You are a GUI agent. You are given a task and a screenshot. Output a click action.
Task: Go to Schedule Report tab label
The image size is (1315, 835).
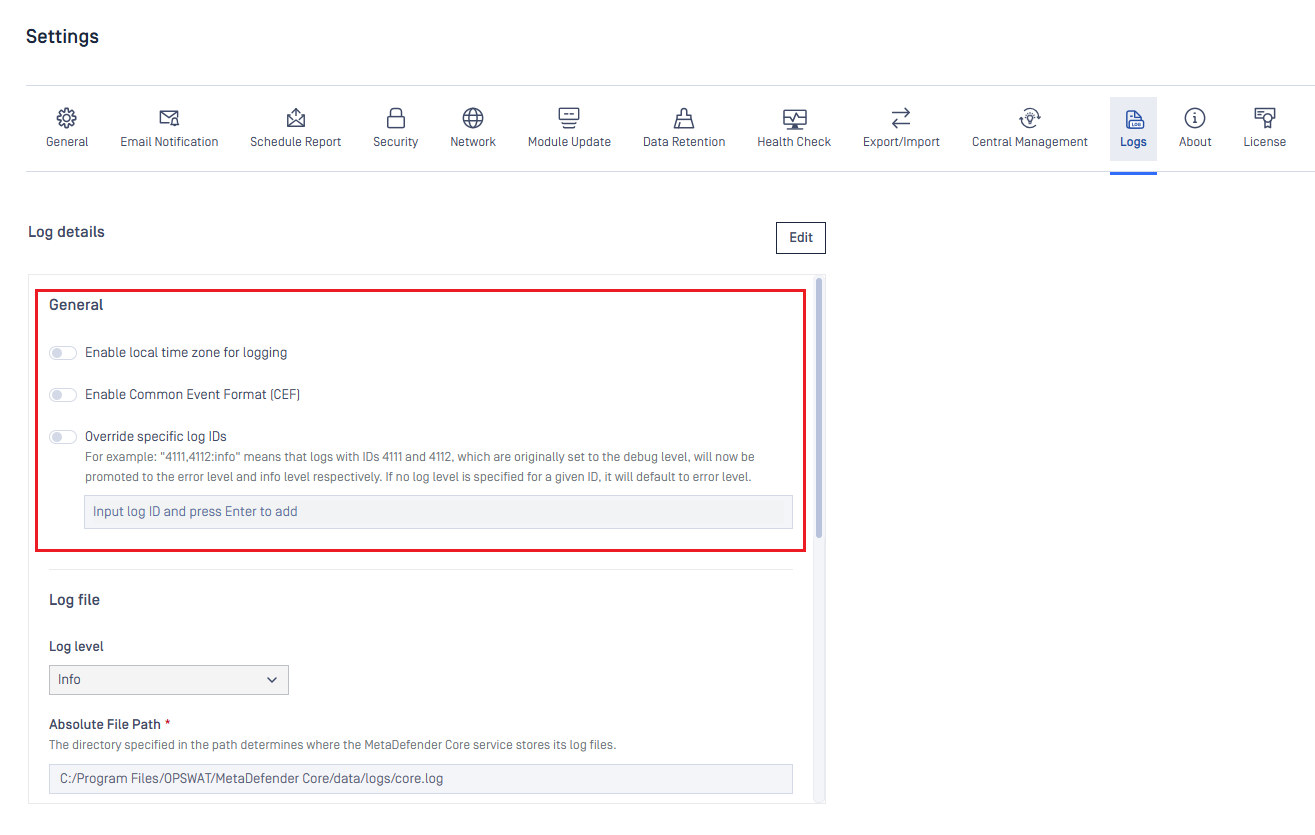(296, 142)
